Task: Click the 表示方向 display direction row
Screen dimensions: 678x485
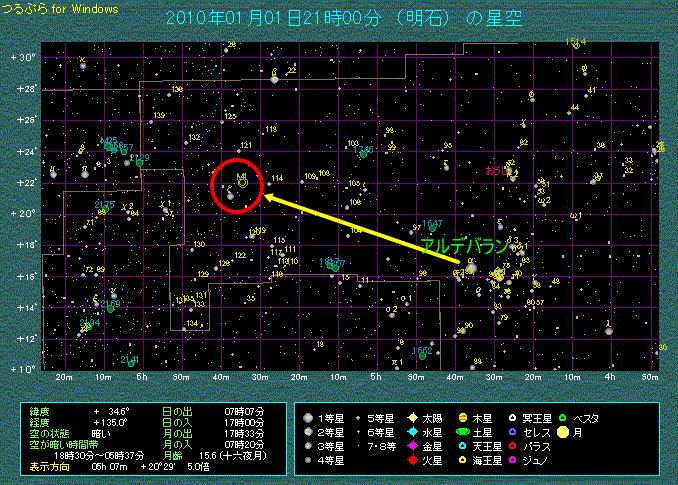Action: click(x=90, y=465)
